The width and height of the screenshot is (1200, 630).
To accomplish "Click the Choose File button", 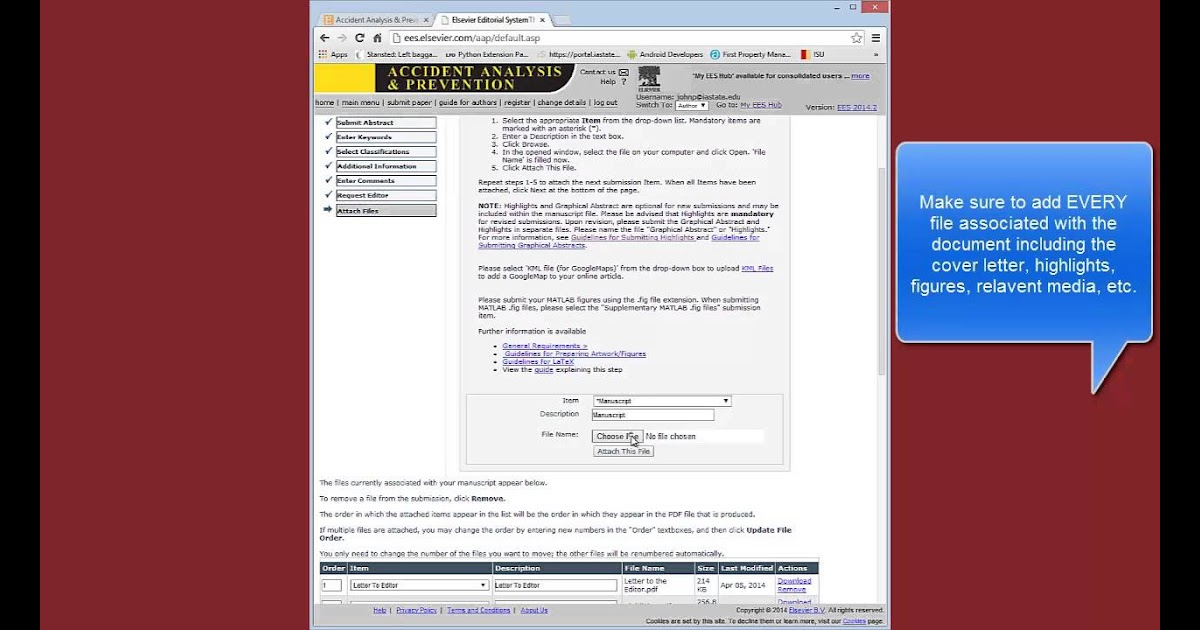I will pos(617,437).
